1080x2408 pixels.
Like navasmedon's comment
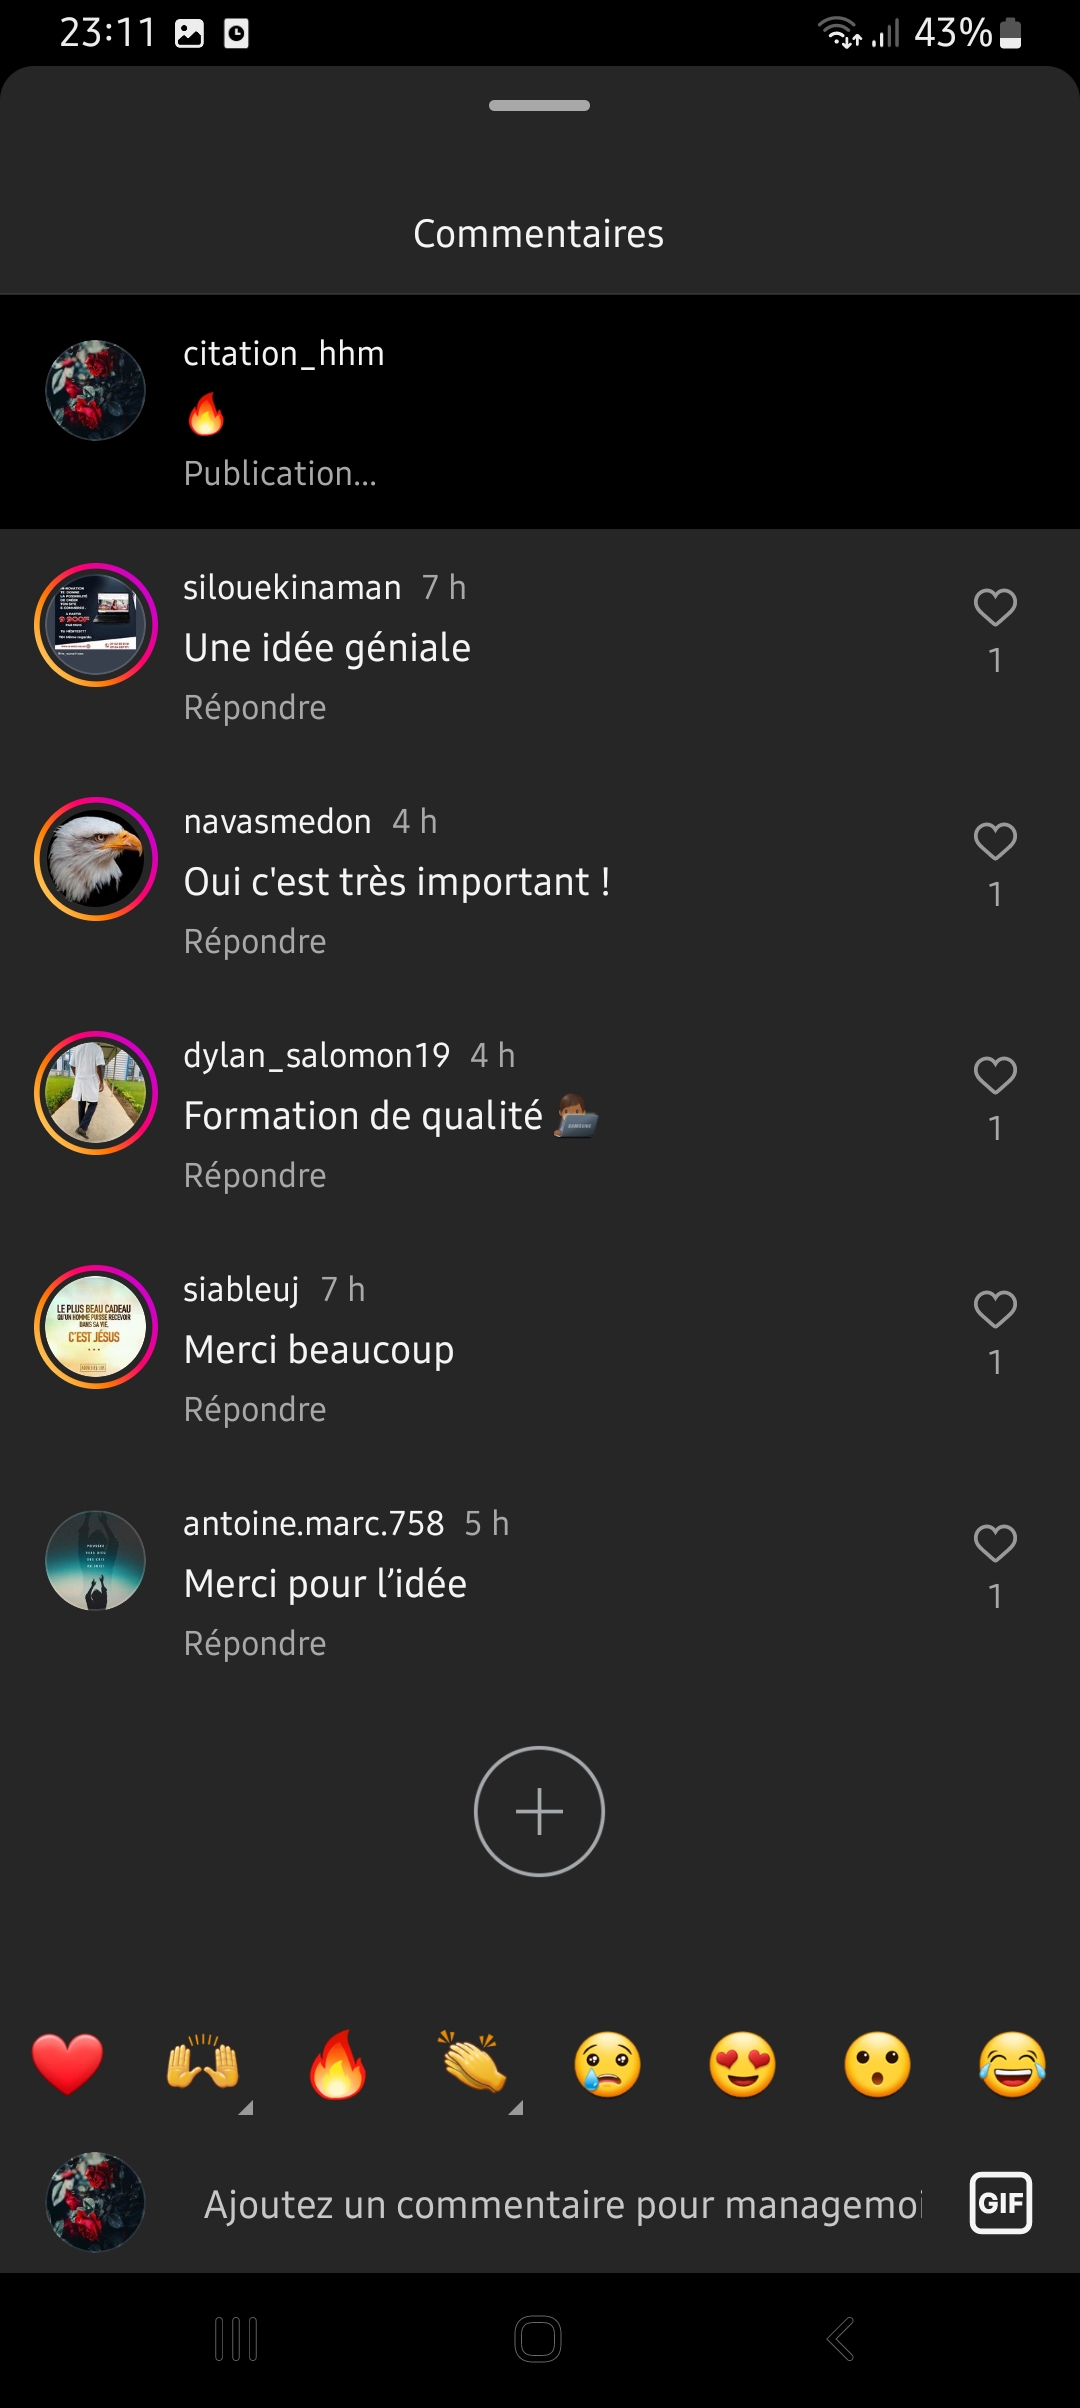995,842
